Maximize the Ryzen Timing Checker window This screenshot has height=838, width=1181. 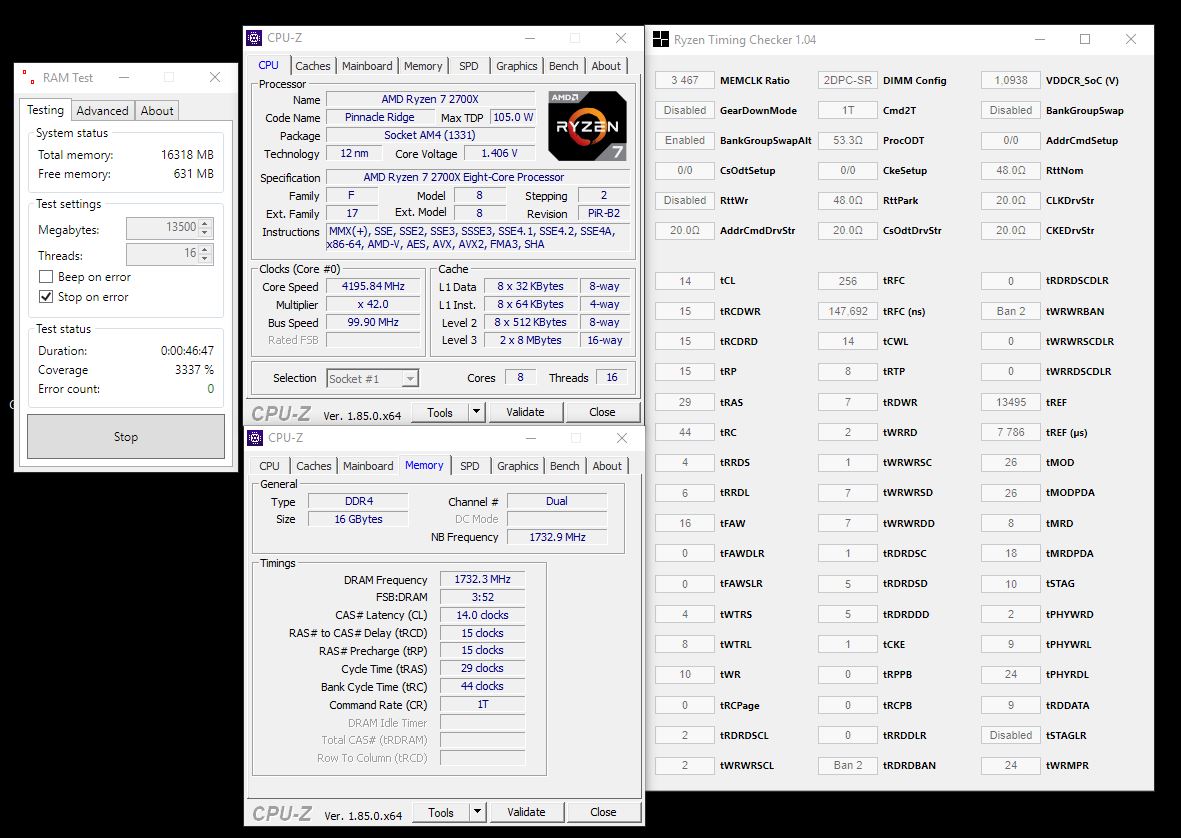[1085, 39]
